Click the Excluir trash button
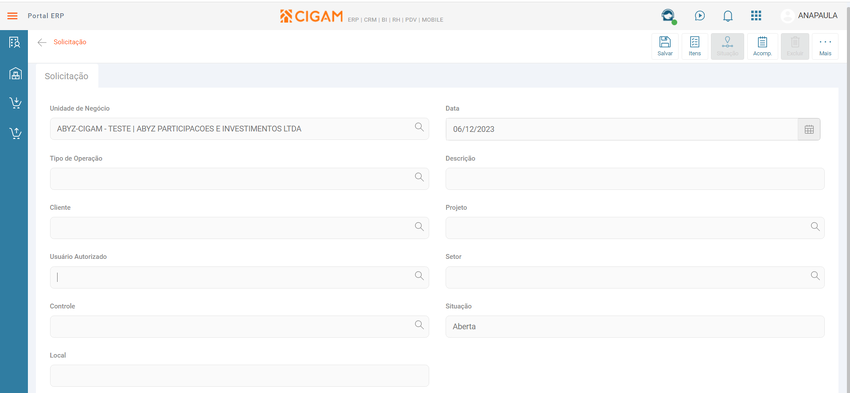 [x=795, y=47]
